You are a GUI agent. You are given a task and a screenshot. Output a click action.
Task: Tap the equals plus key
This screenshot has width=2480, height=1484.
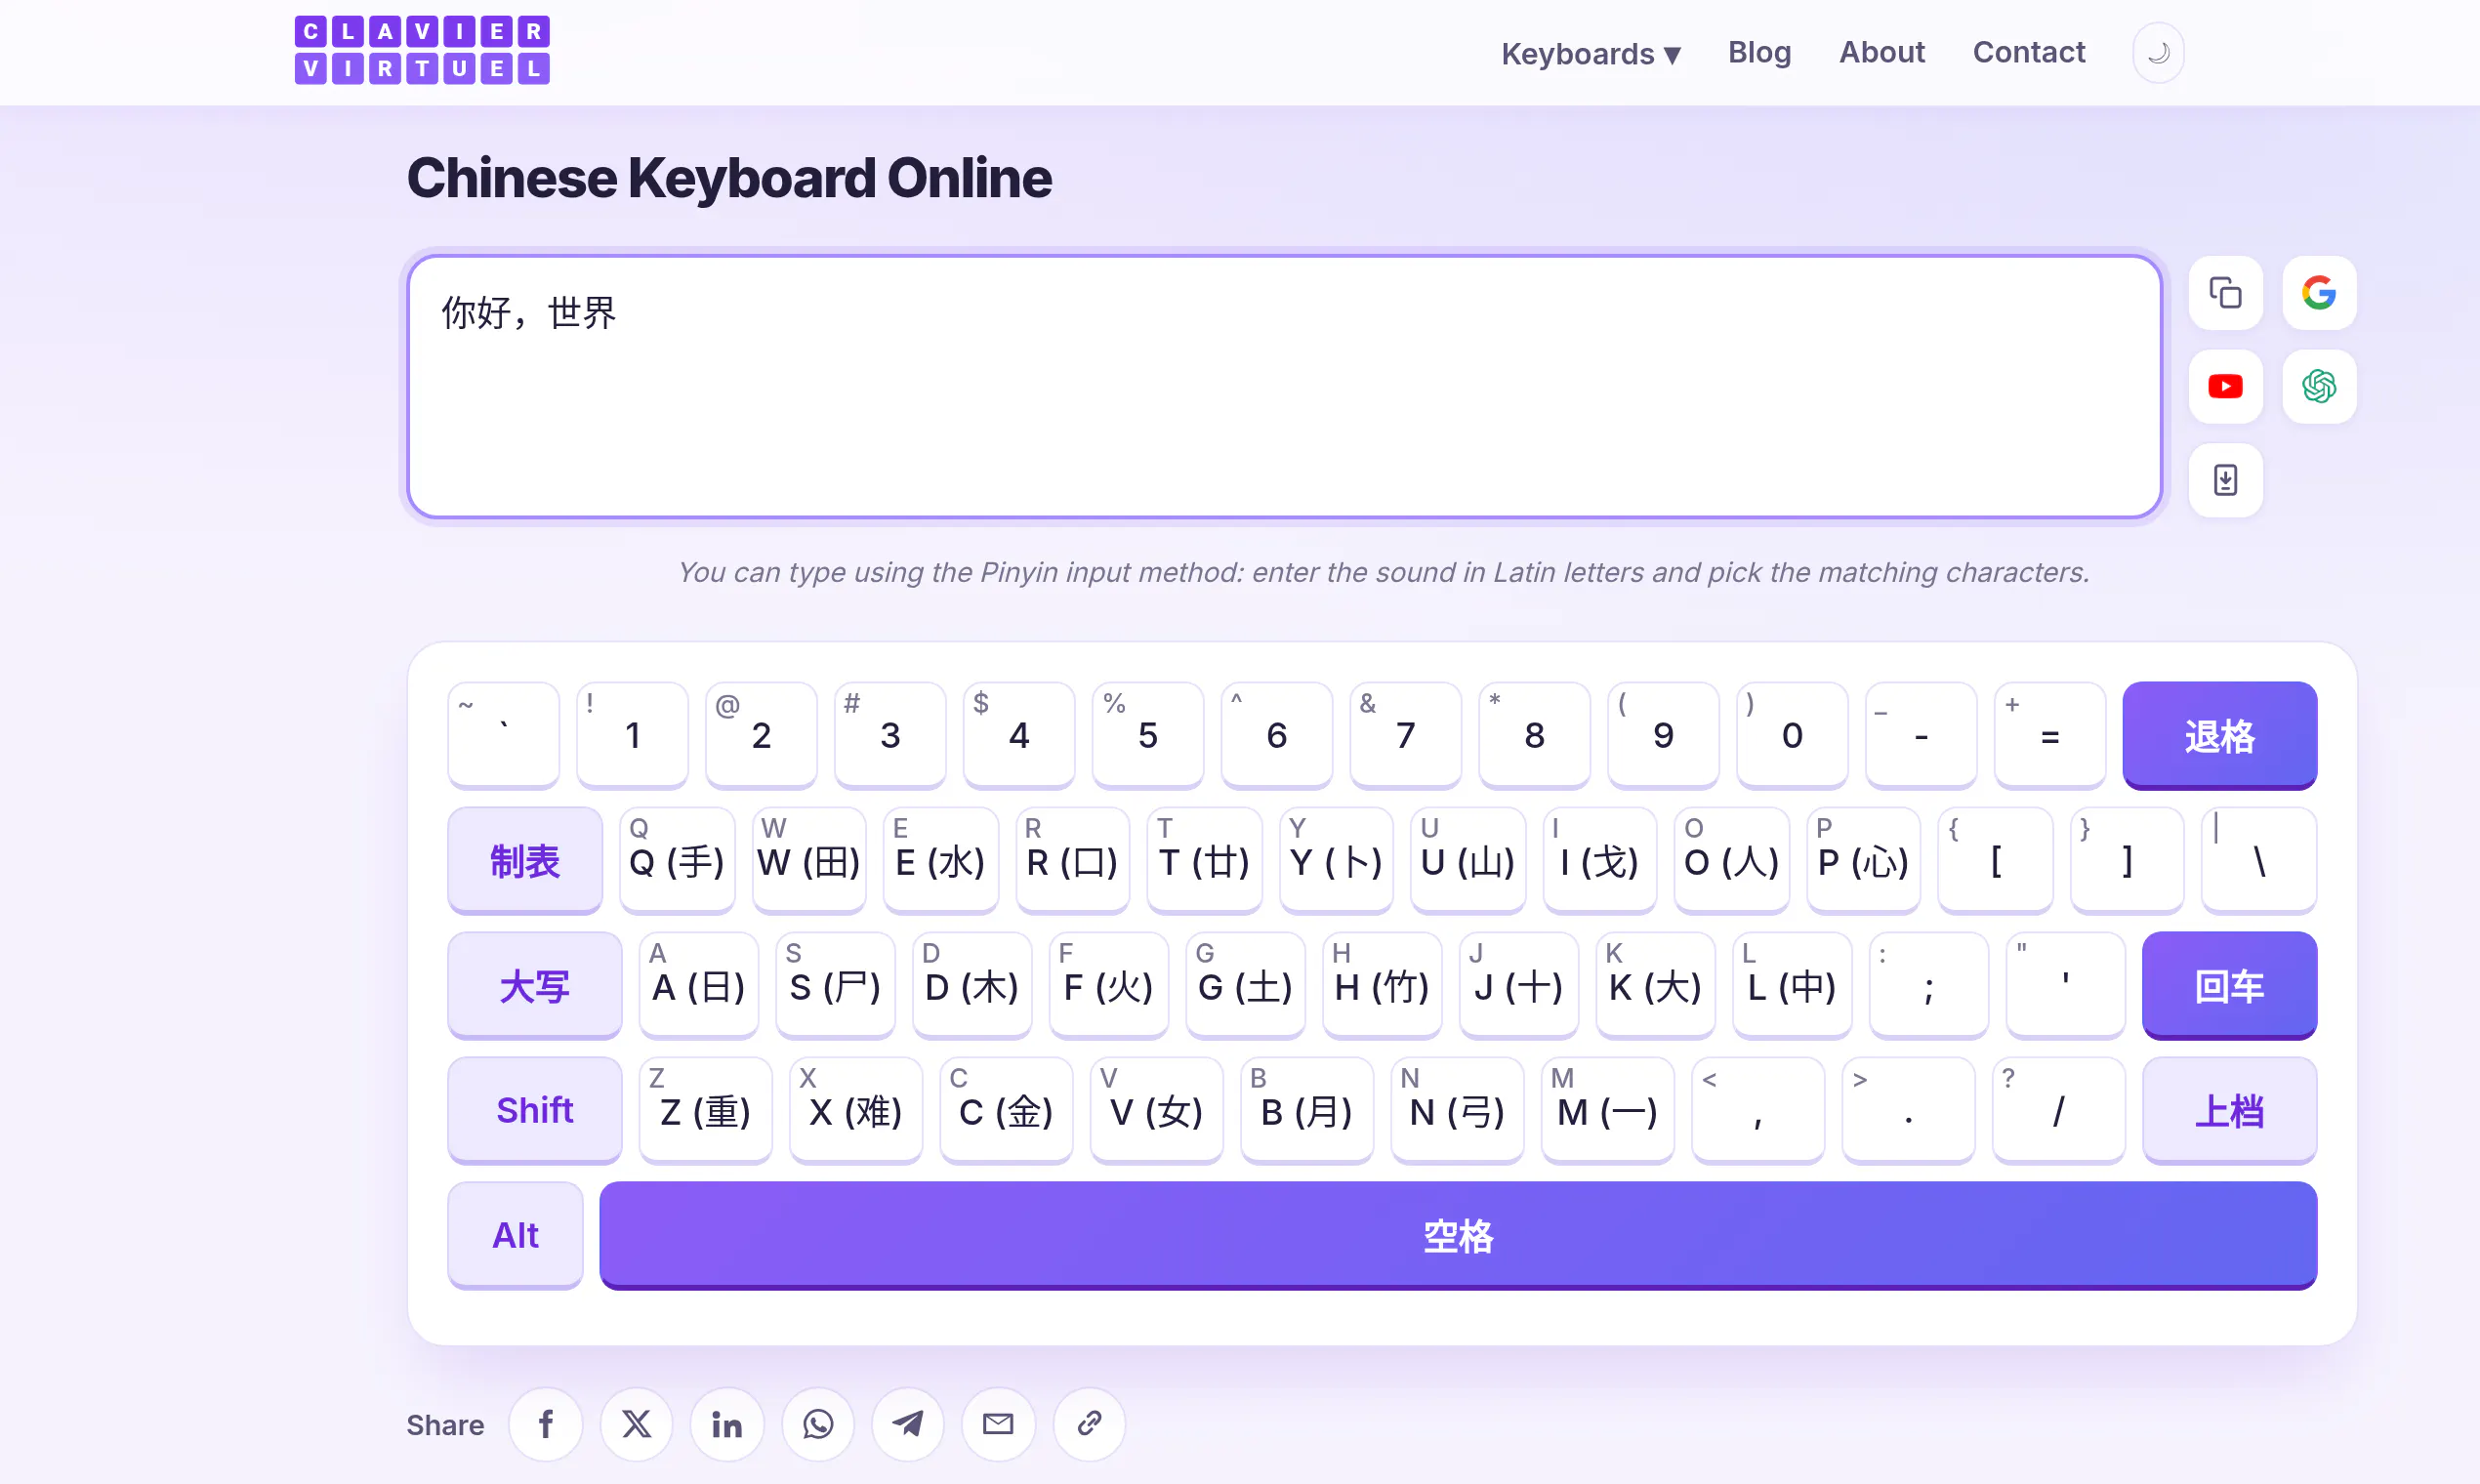coord(2050,735)
